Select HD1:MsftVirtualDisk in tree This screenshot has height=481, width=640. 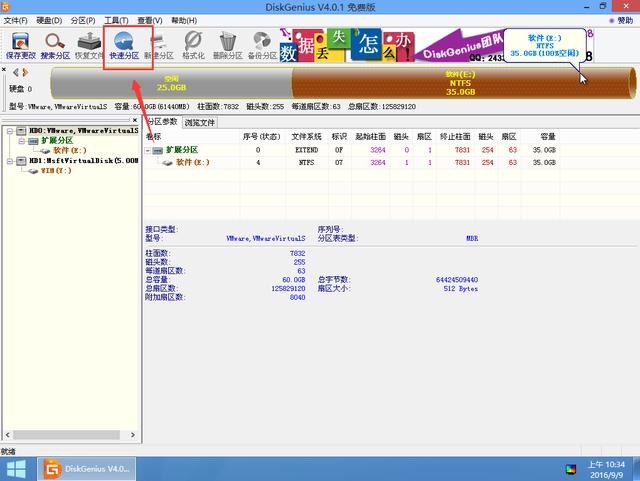(84, 161)
